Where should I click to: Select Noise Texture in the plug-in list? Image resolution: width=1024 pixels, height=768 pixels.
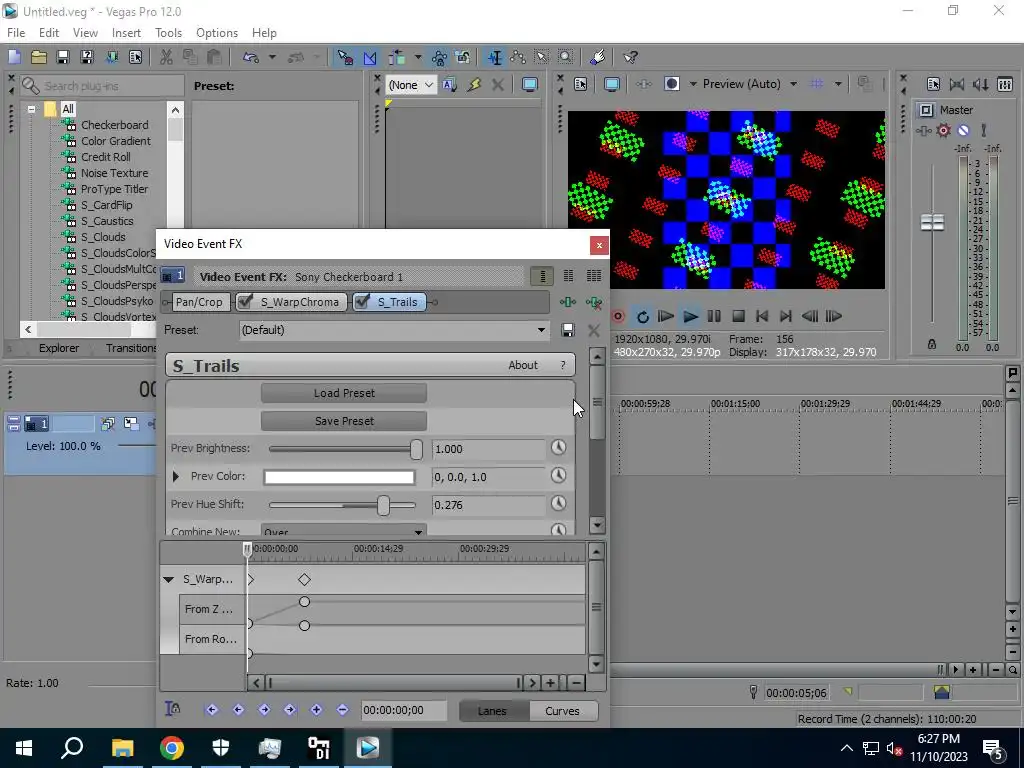click(x=114, y=173)
